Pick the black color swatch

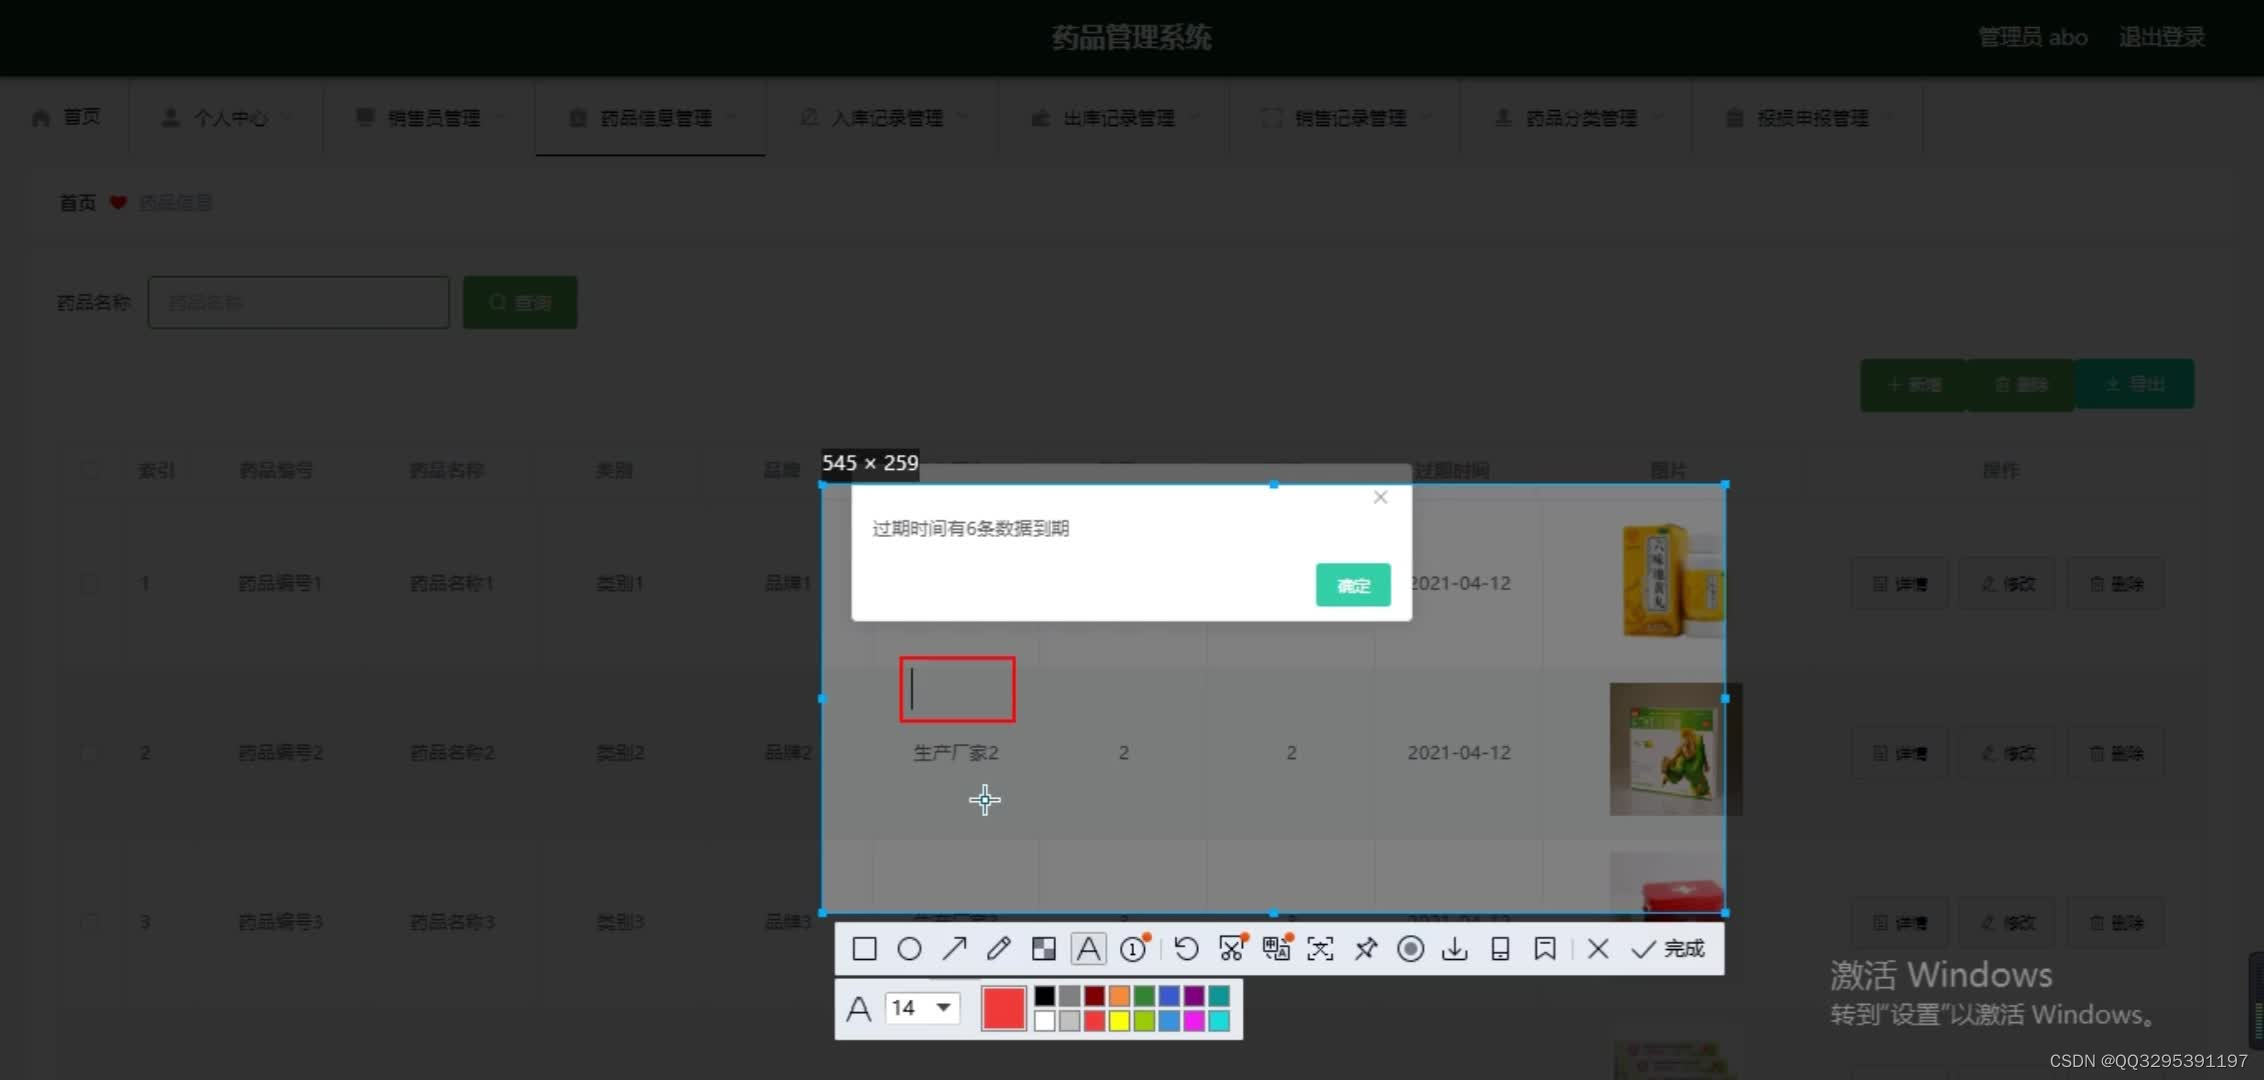1045,996
